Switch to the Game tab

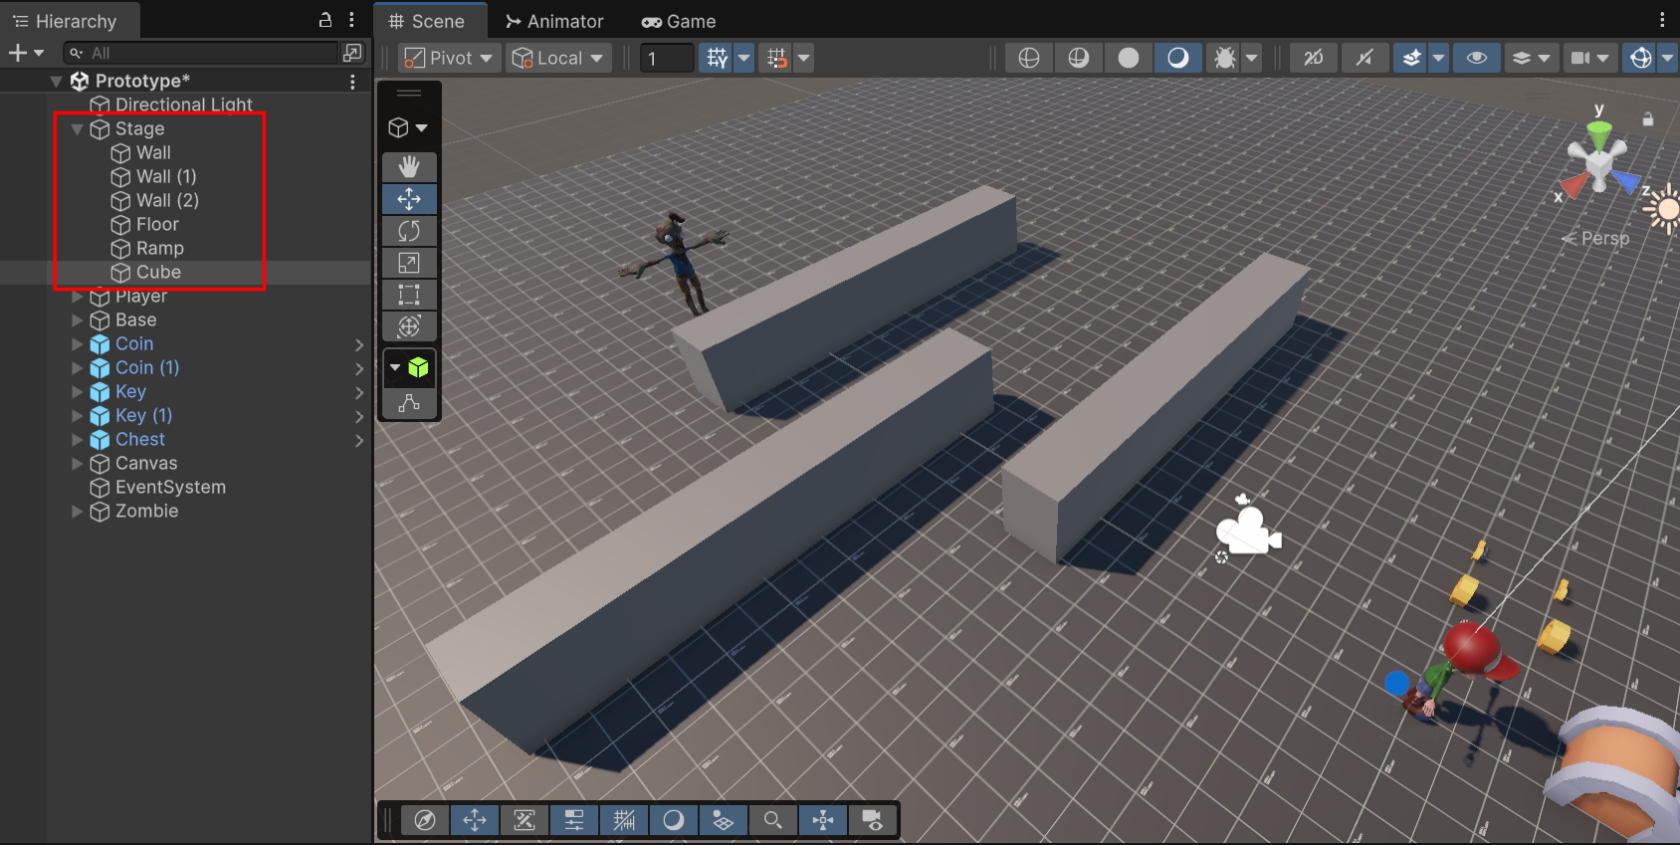[x=679, y=21]
